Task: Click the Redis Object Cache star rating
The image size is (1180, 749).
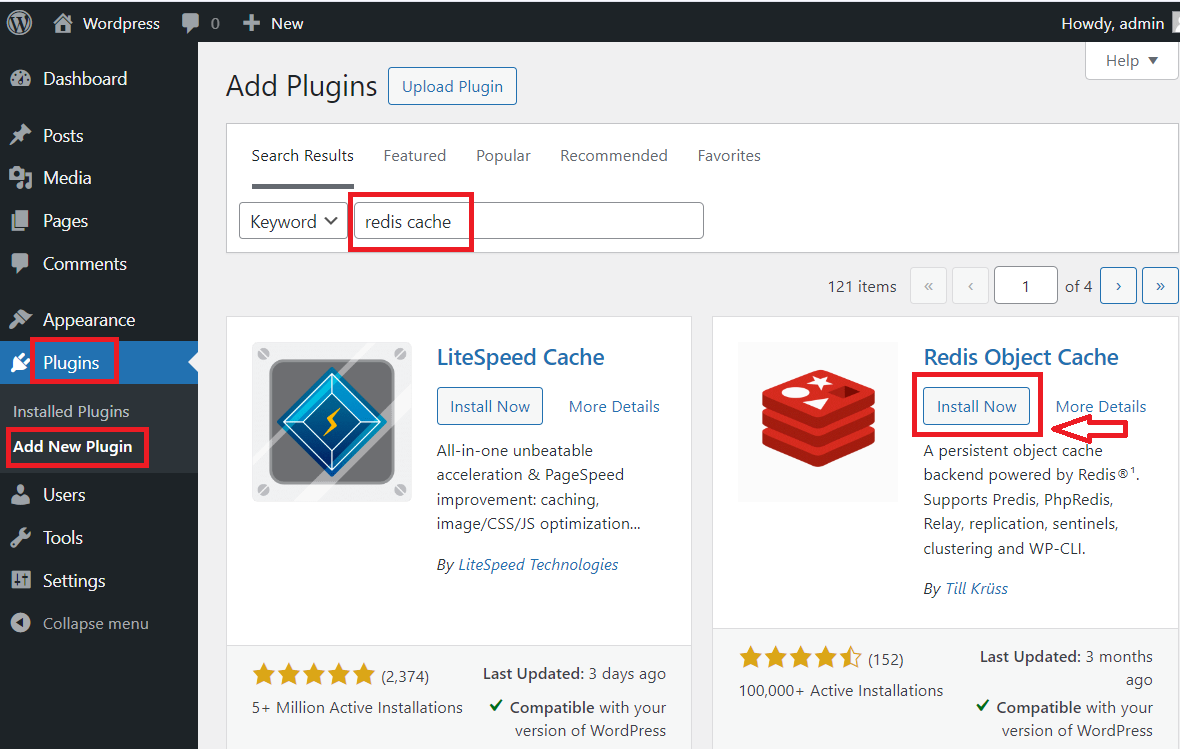Action: point(800,658)
